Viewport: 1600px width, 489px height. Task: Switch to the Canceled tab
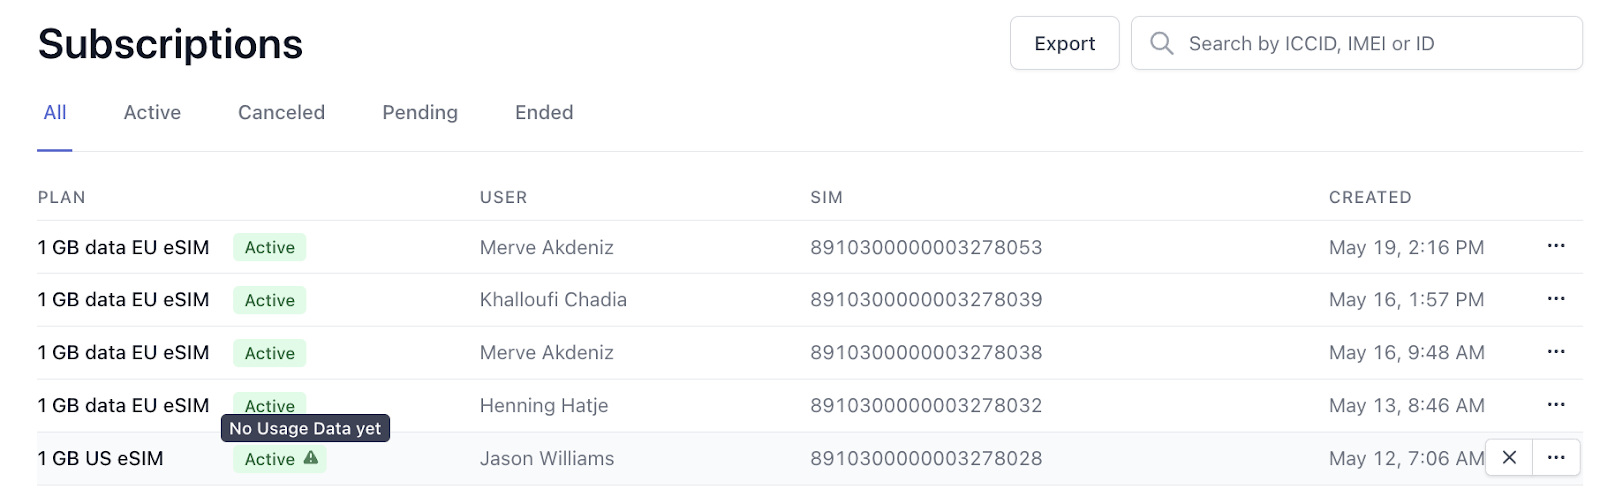click(x=281, y=113)
